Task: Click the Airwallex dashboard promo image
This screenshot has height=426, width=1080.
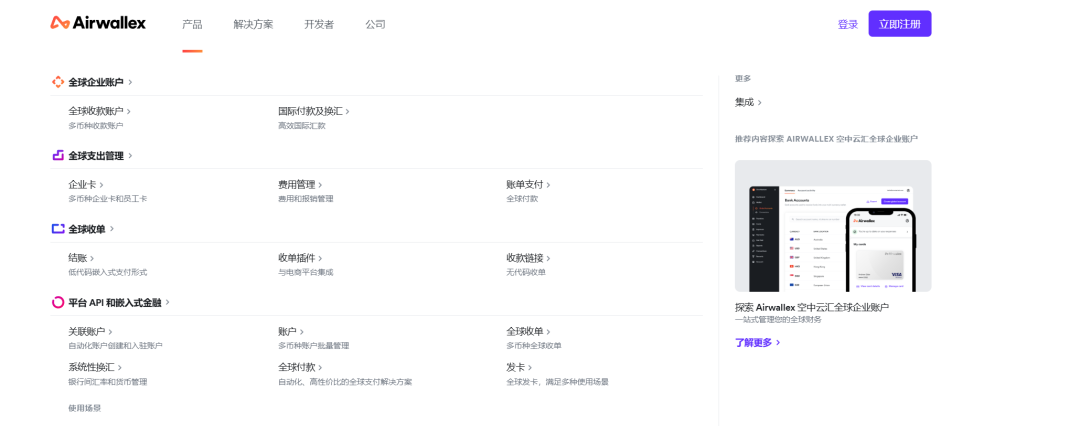Action: coord(833,226)
